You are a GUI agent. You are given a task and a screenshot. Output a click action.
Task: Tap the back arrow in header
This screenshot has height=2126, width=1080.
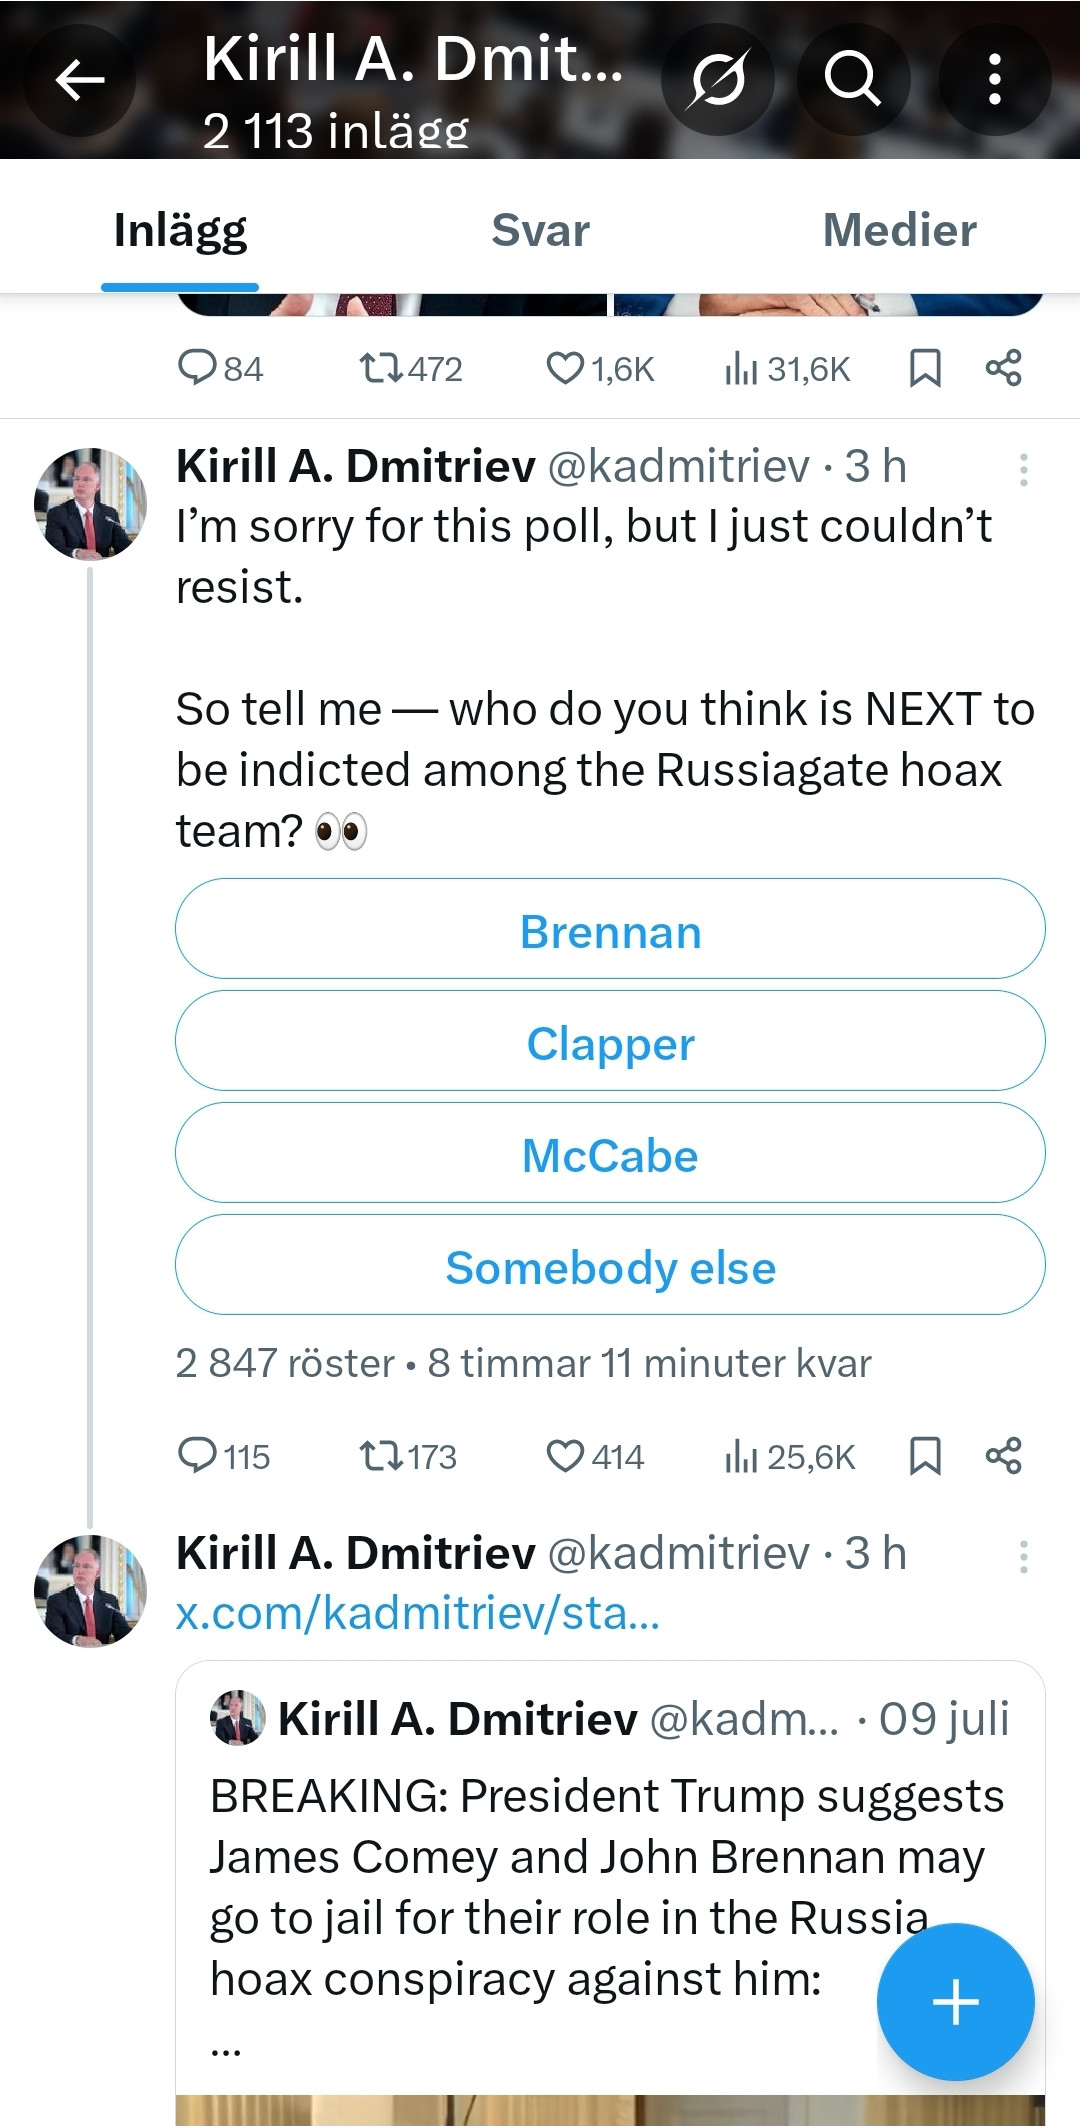80,80
